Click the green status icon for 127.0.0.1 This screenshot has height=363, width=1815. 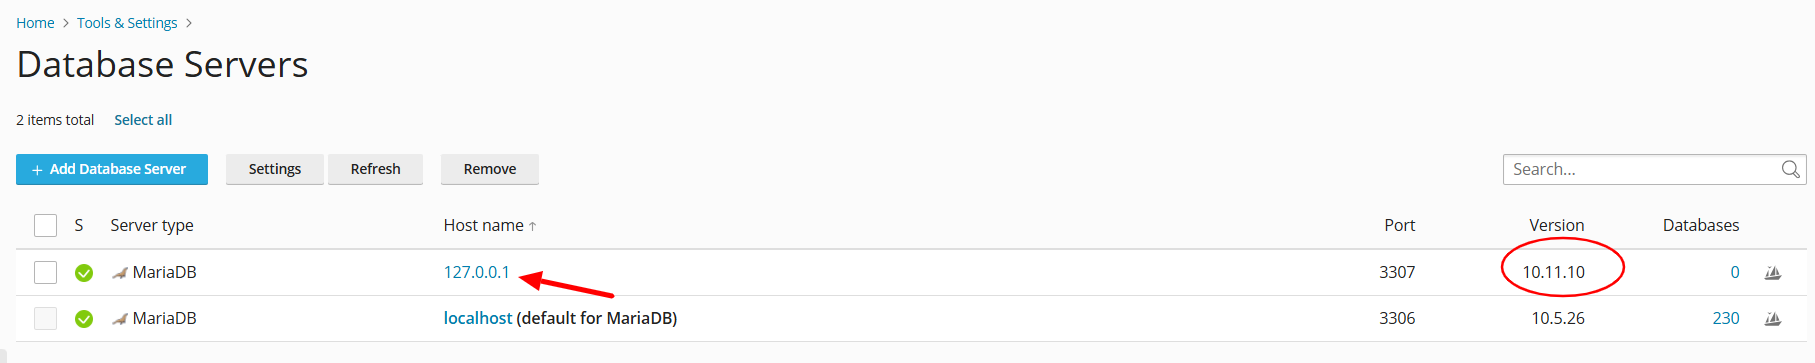(84, 272)
